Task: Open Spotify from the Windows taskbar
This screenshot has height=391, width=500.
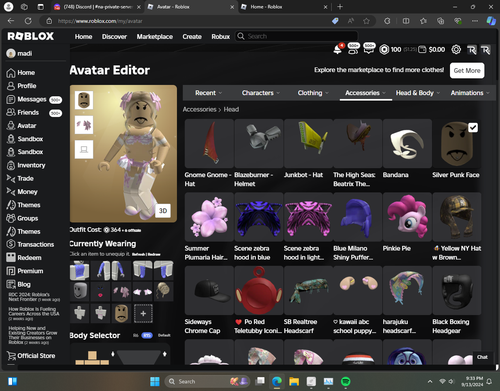Action: coord(346,381)
